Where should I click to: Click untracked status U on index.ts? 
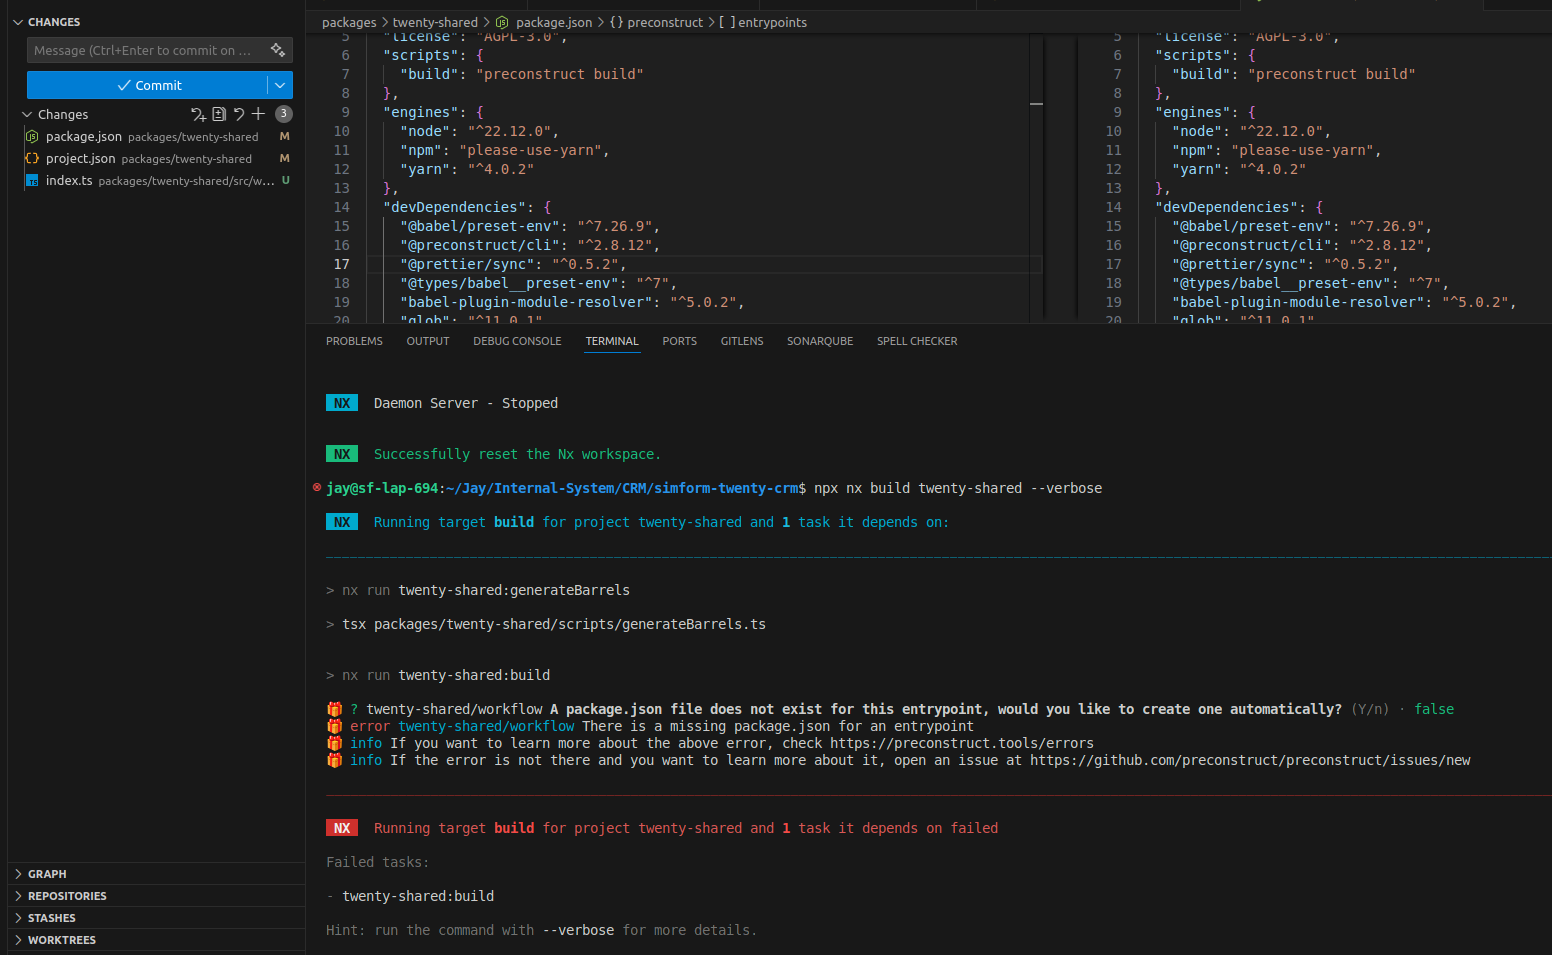pyautogui.click(x=286, y=180)
